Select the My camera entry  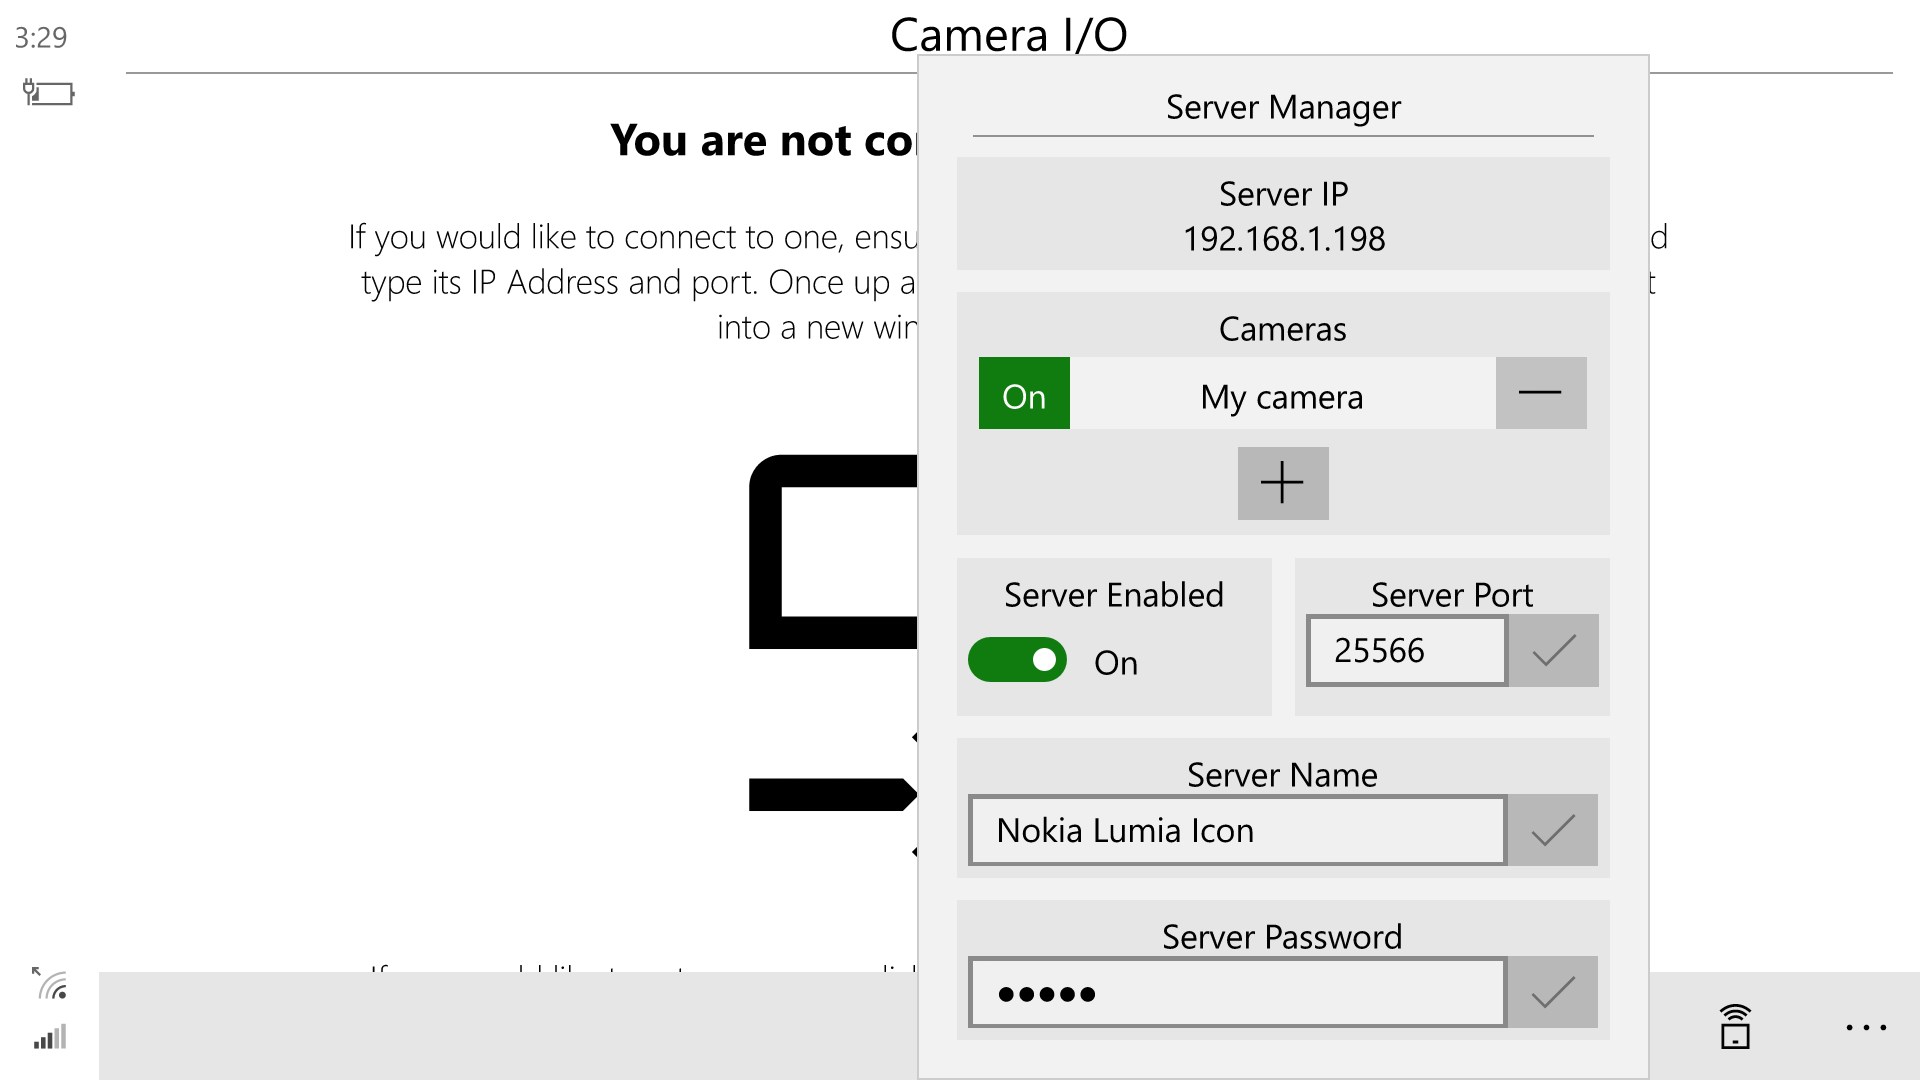1282,397
